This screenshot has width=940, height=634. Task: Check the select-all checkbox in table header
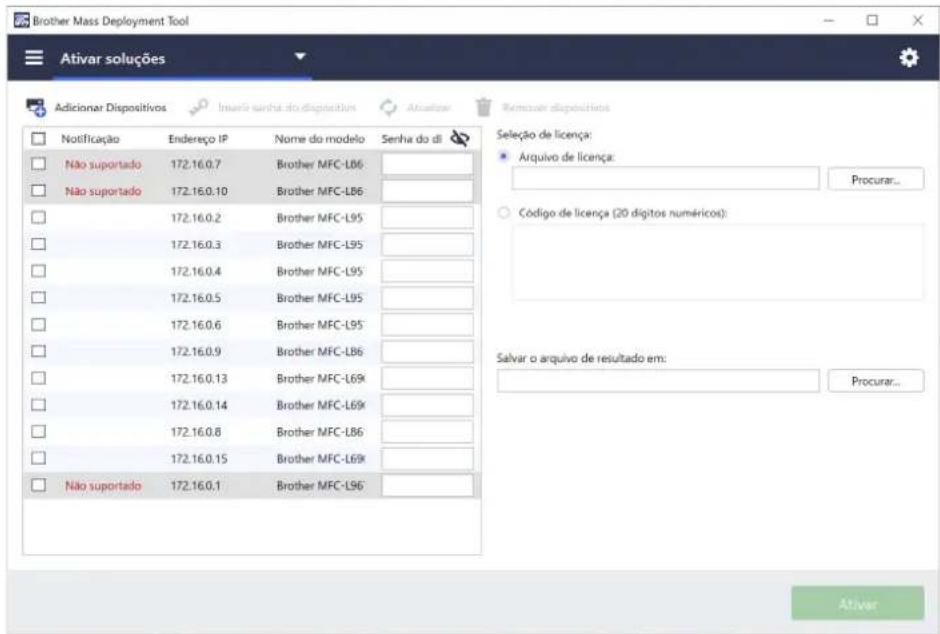pos(38,139)
